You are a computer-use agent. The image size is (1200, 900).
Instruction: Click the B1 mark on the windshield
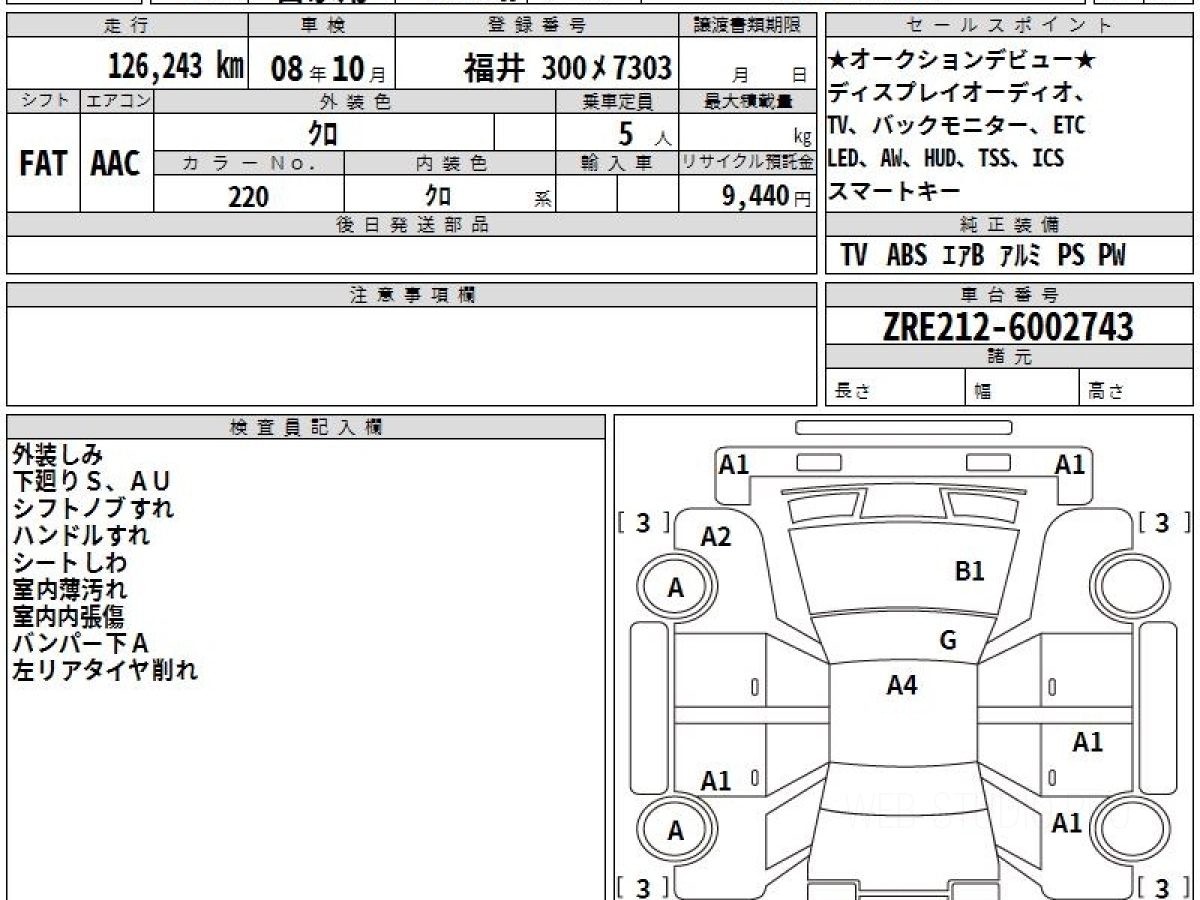tap(970, 571)
